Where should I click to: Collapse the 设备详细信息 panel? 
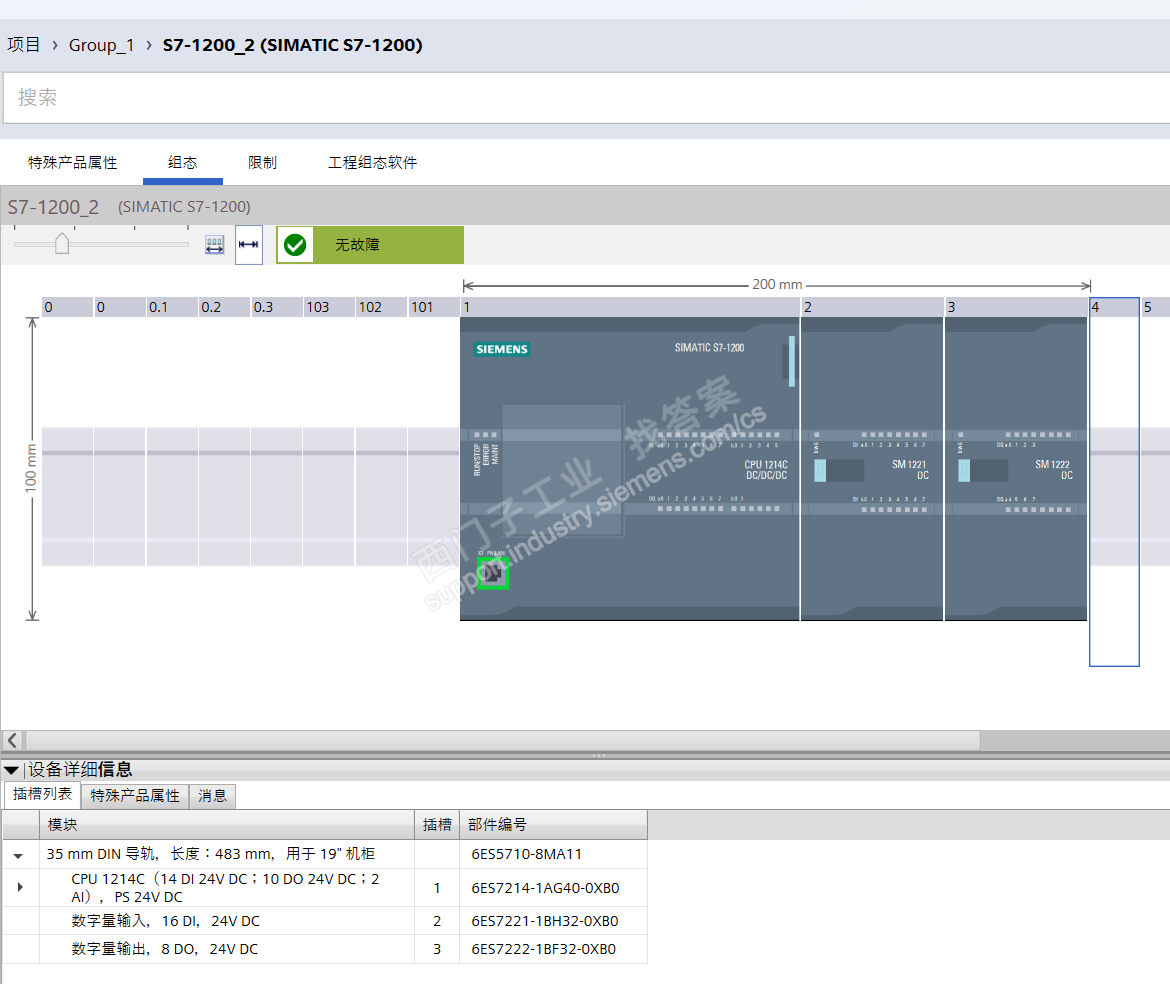point(11,770)
